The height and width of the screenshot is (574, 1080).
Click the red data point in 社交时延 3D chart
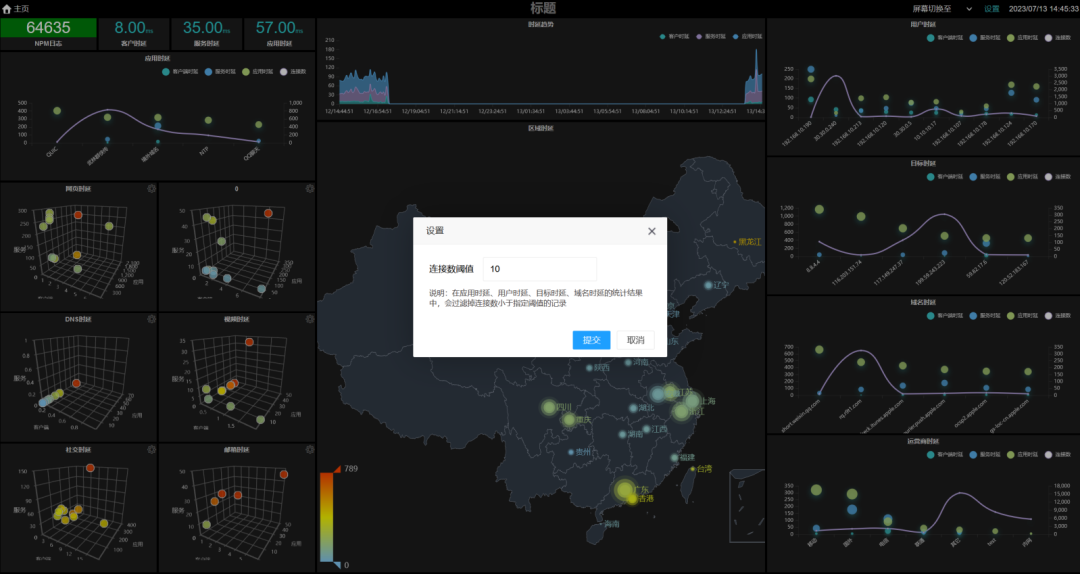(x=90, y=468)
